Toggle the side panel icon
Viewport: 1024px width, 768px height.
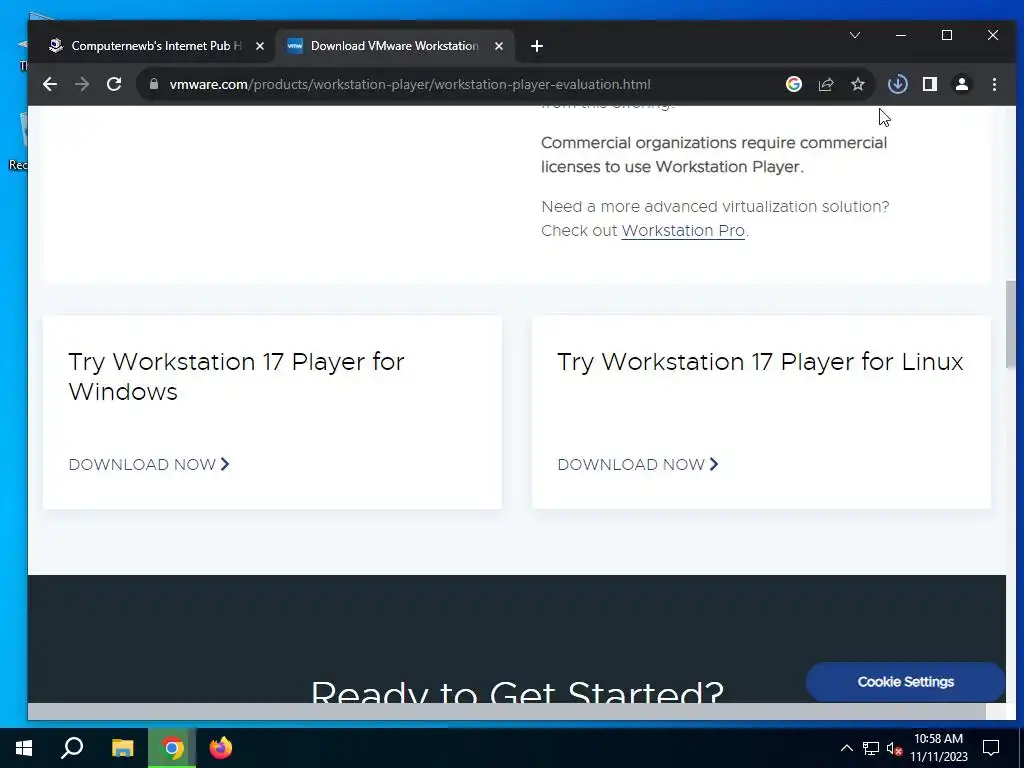[930, 84]
